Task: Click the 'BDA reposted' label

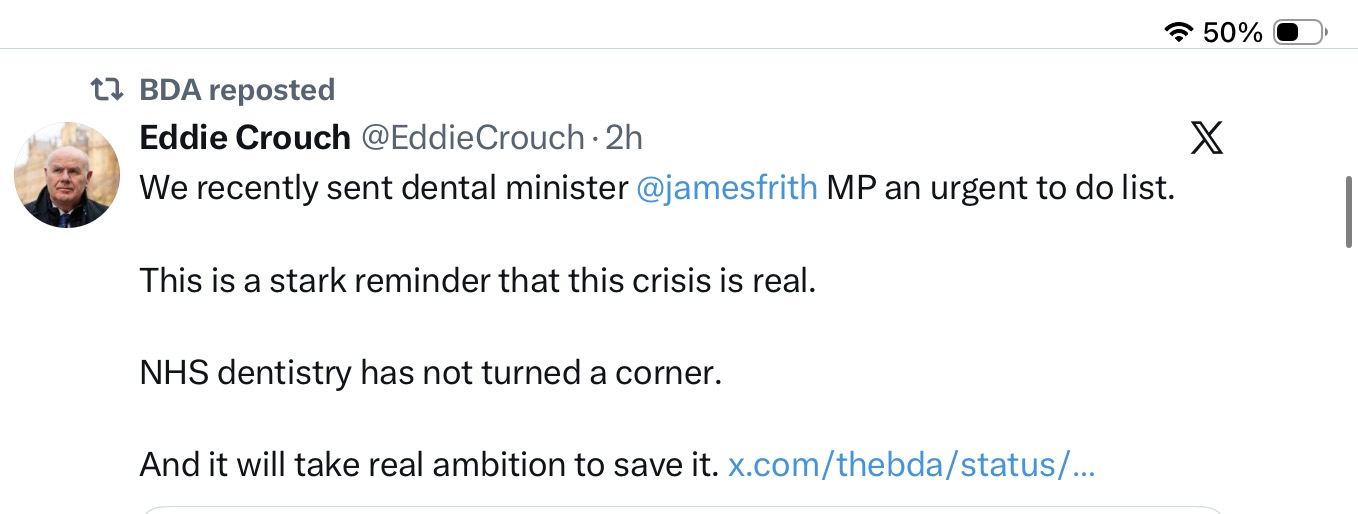Action: (237, 90)
